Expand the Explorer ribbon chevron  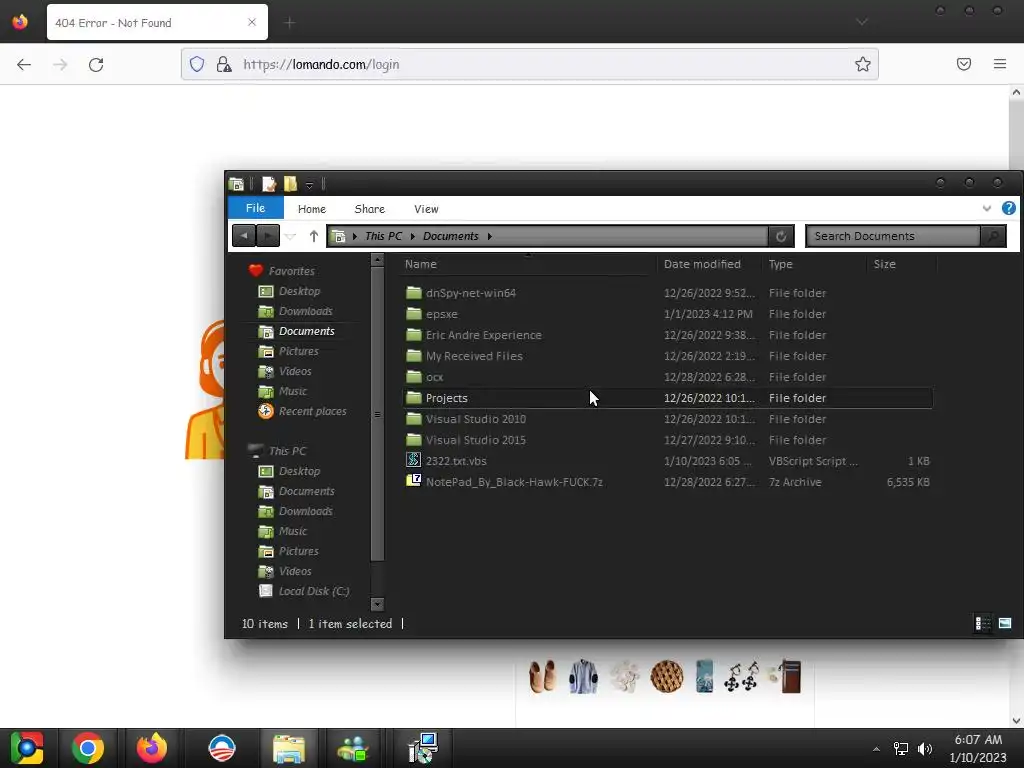(x=986, y=208)
